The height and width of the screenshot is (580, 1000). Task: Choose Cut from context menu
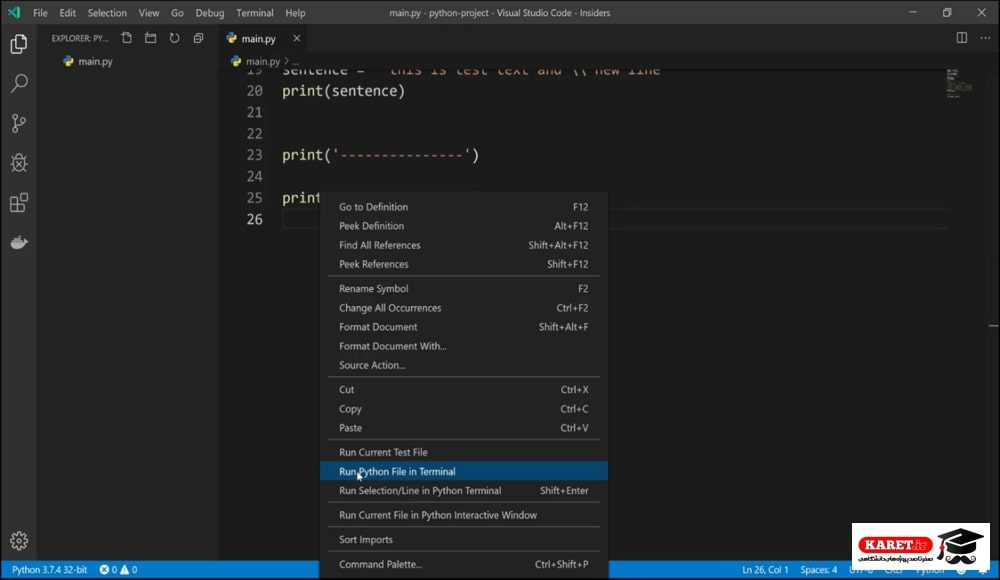click(464, 389)
